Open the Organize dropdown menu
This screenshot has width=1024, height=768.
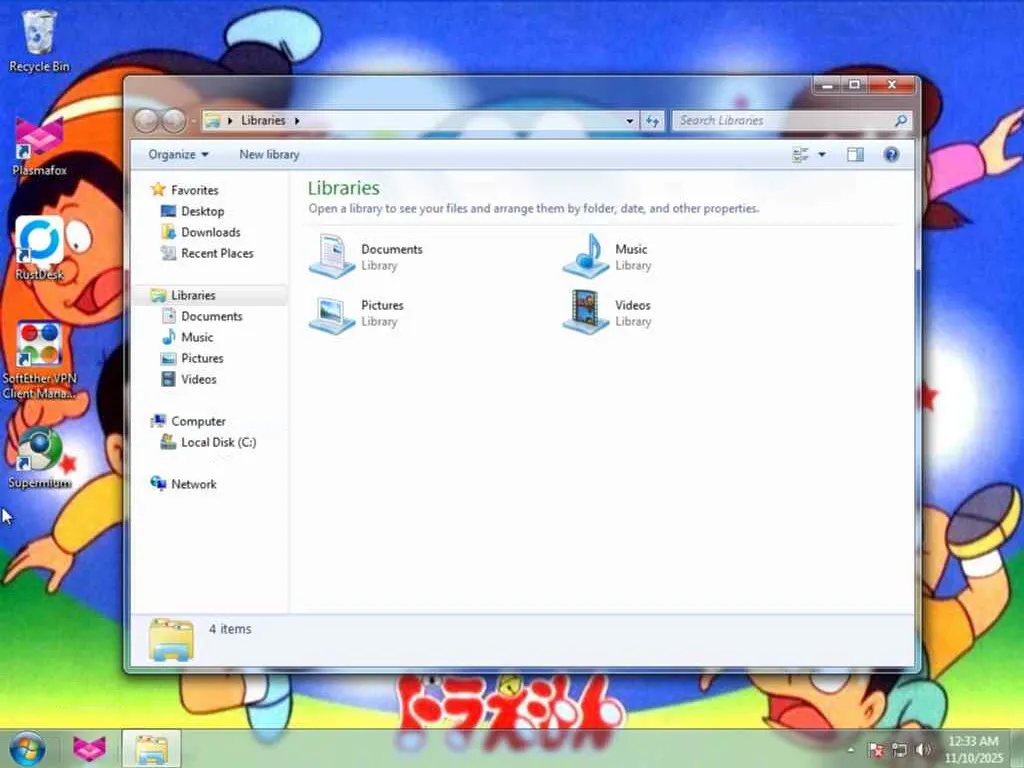[178, 155]
